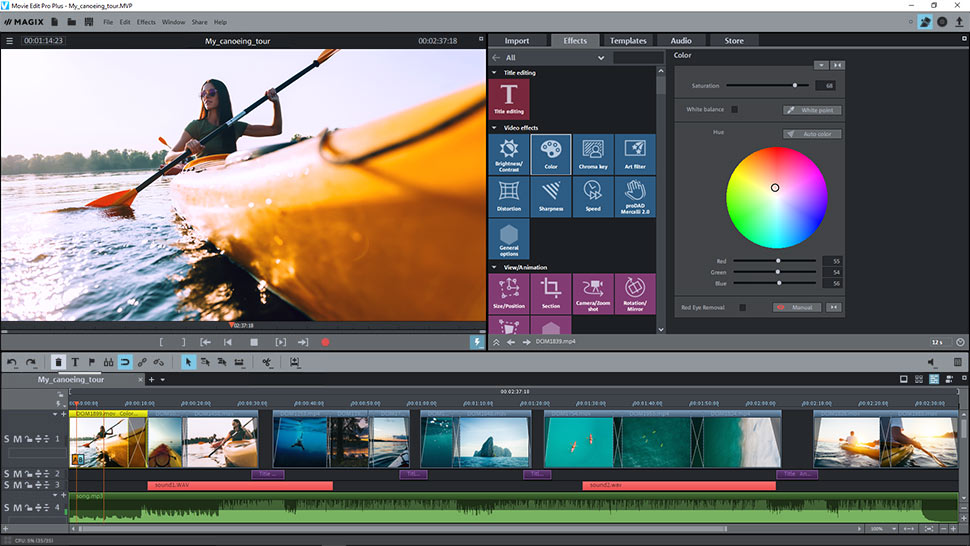Switch to the Templates tab
Screen dimensions: 970x546
click(x=628, y=41)
